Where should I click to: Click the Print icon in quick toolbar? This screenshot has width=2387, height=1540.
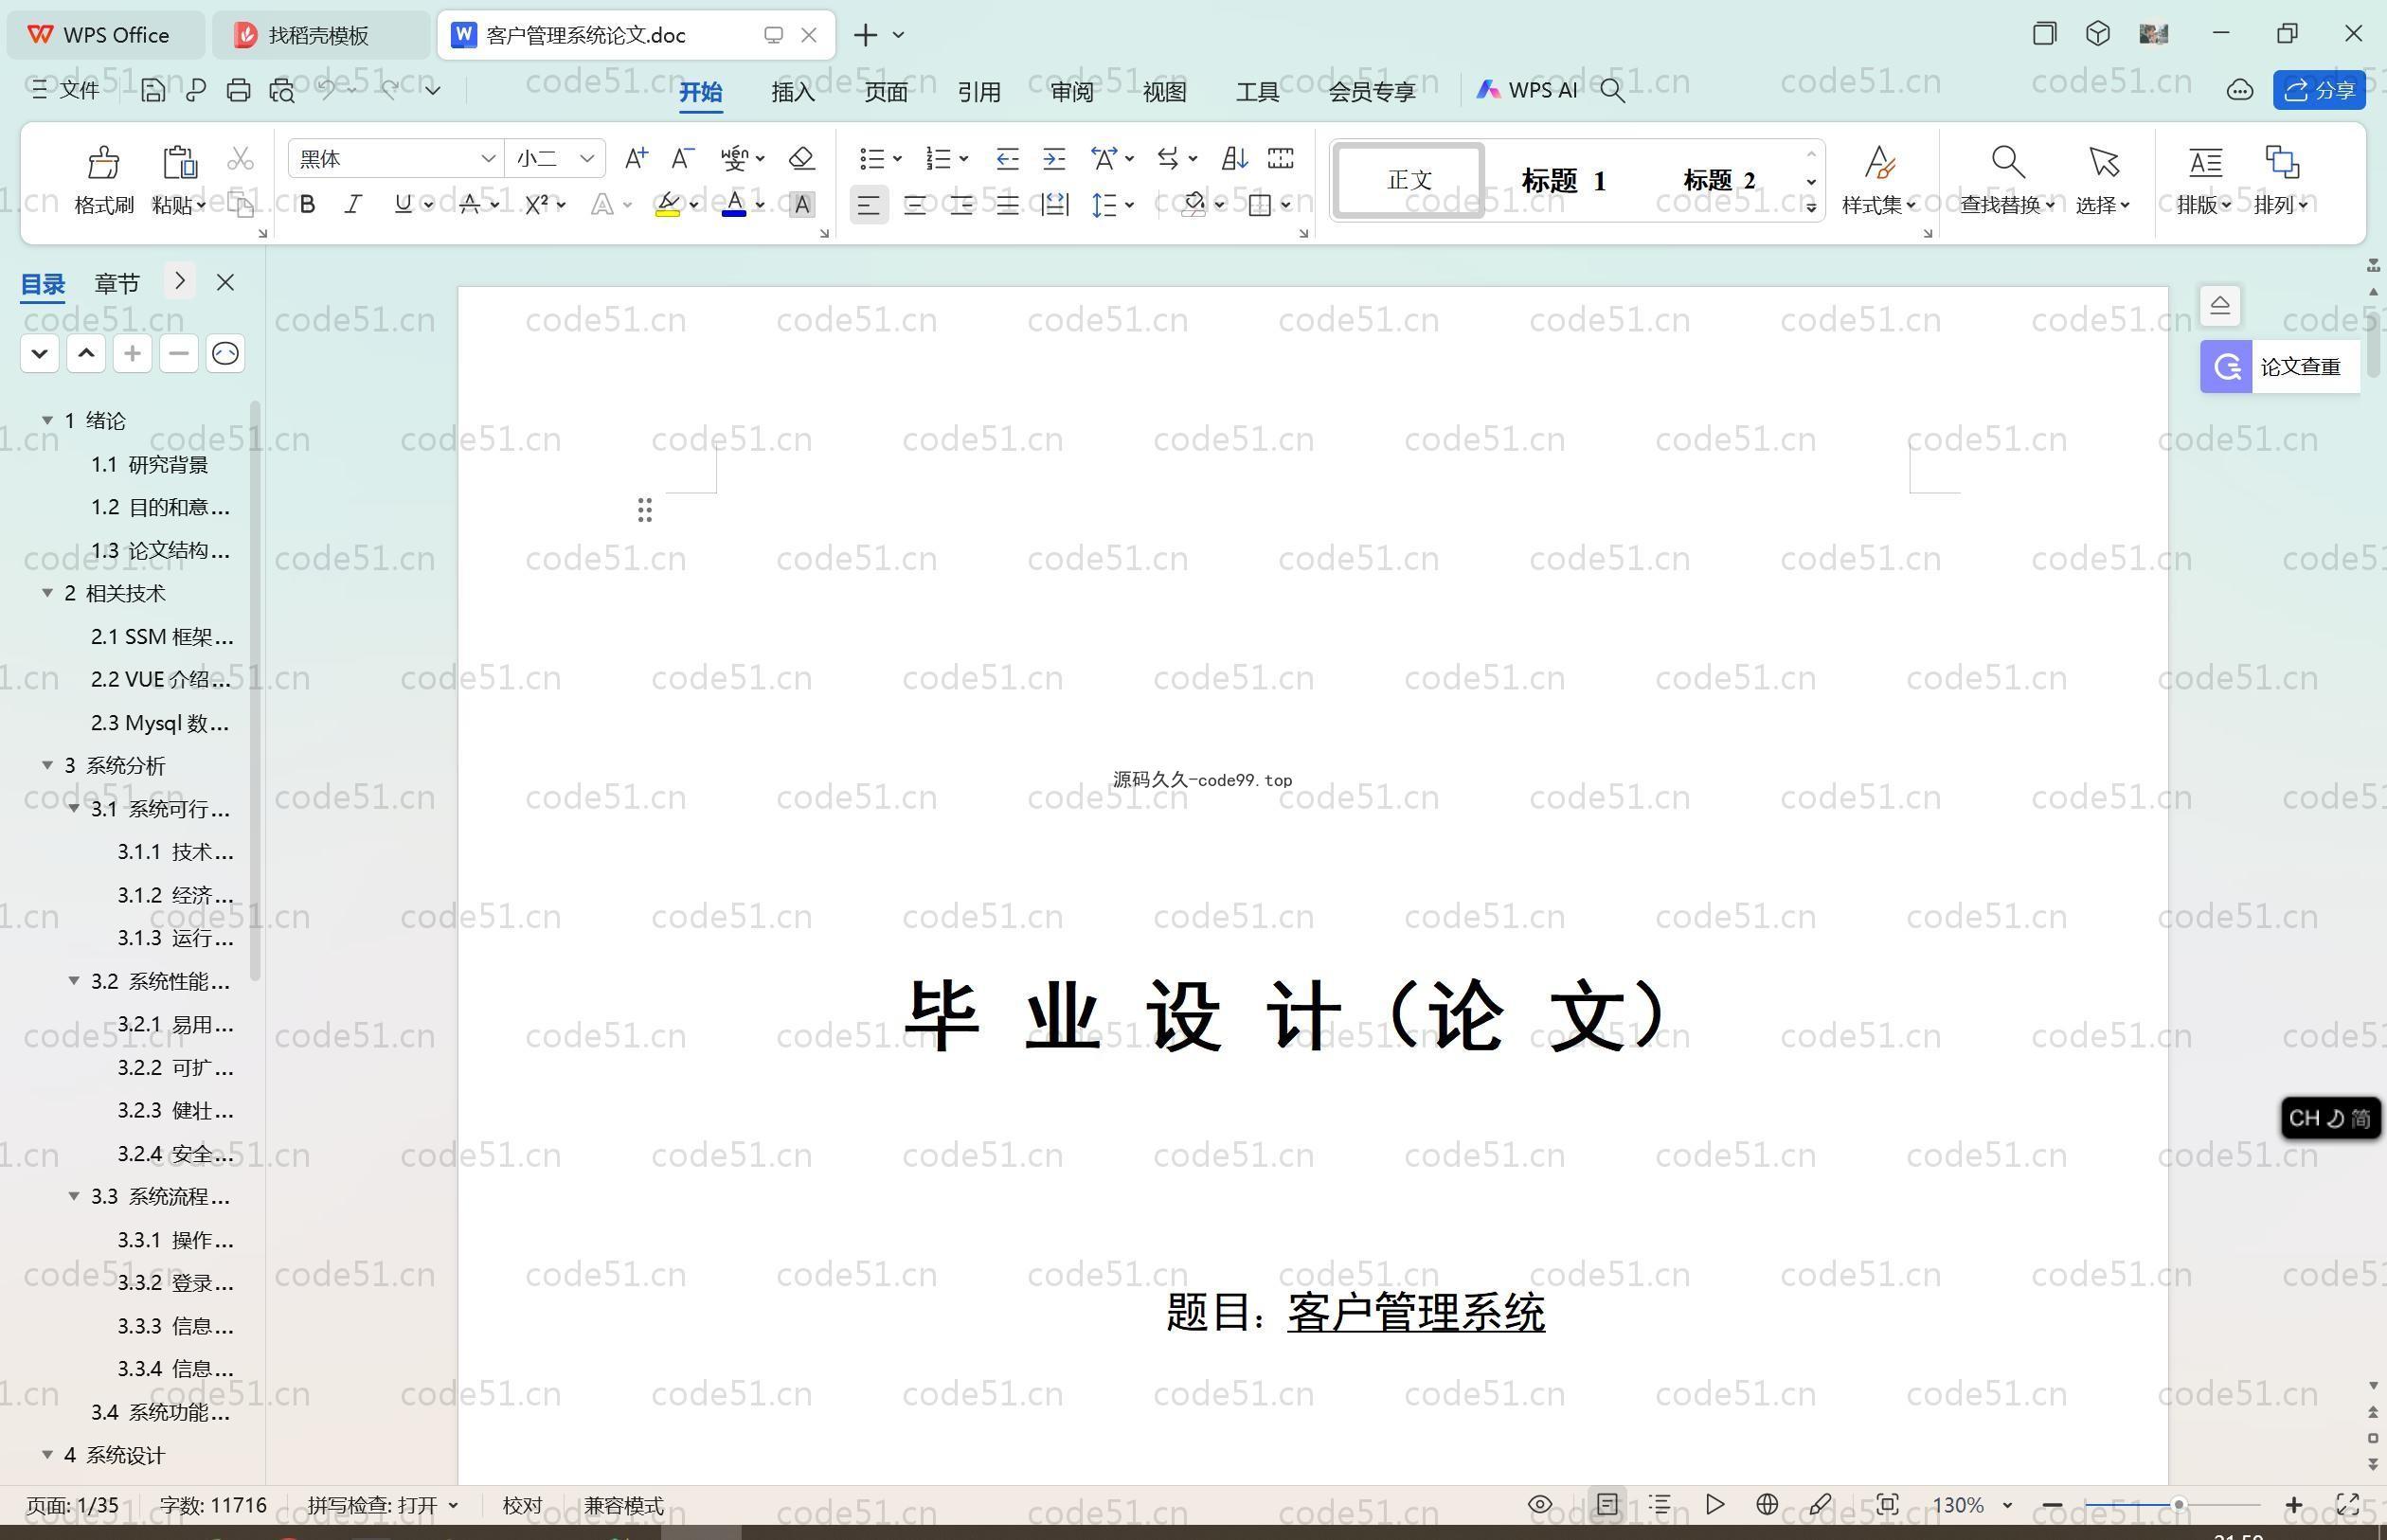pyautogui.click(x=238, y=90)
